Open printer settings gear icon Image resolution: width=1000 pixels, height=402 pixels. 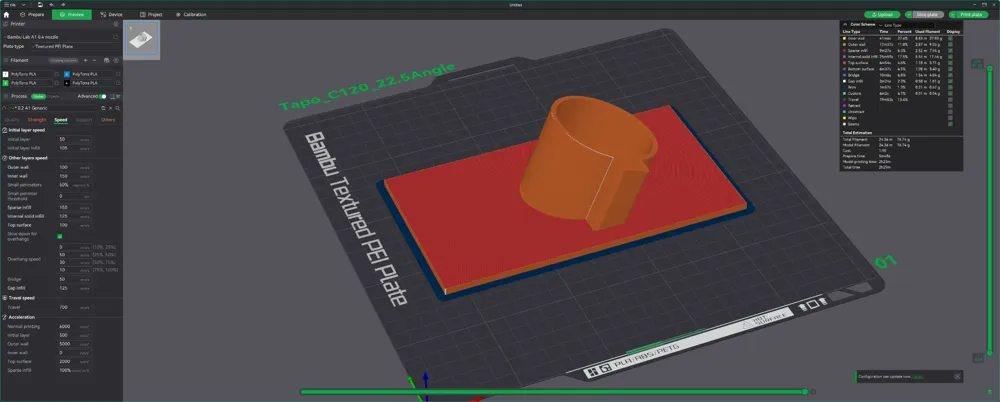(x=115, y=24)
